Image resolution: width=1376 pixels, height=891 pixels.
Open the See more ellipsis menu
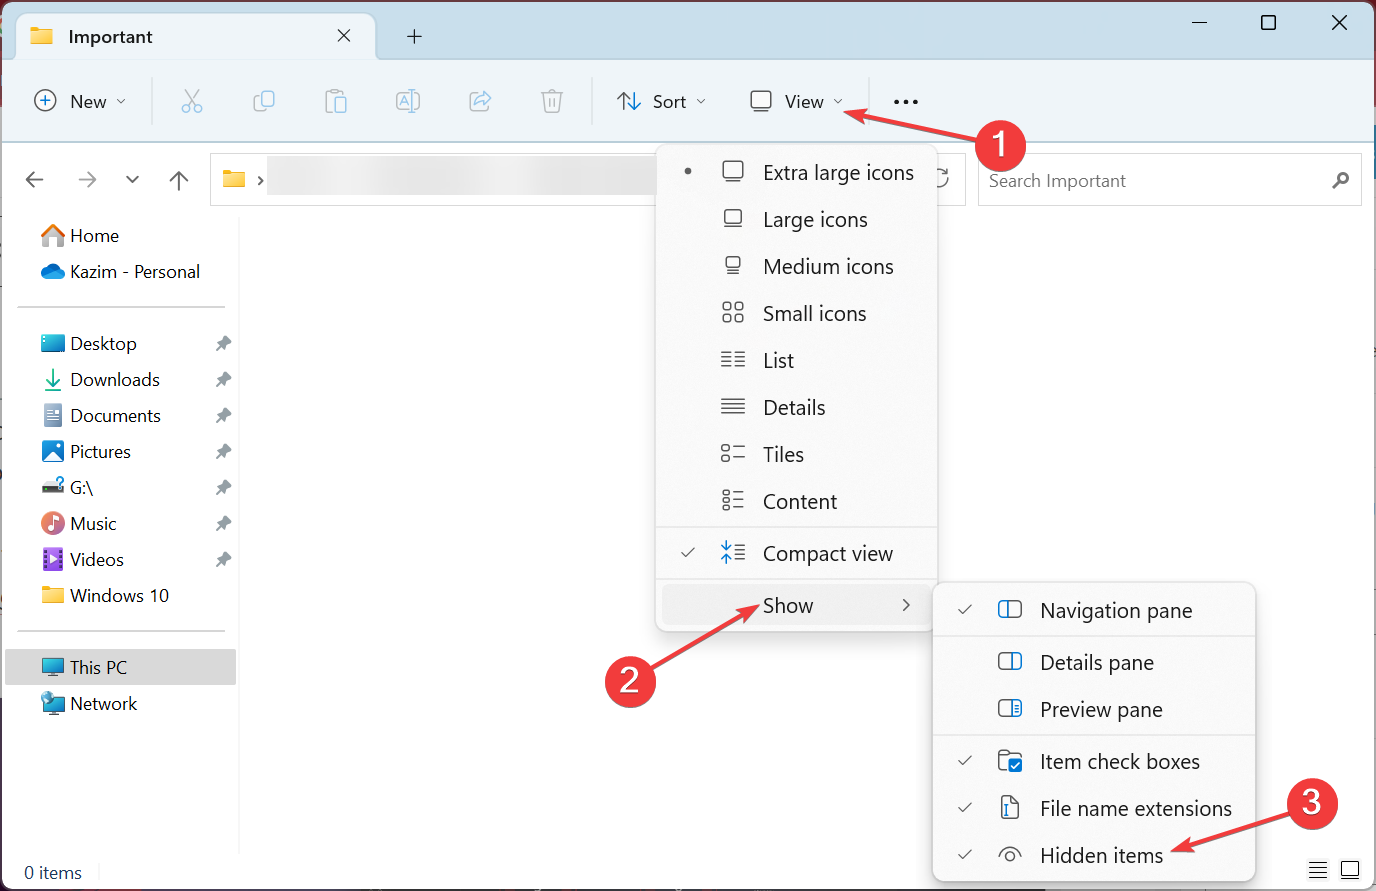pyautogui.click(x=906, y=102)
